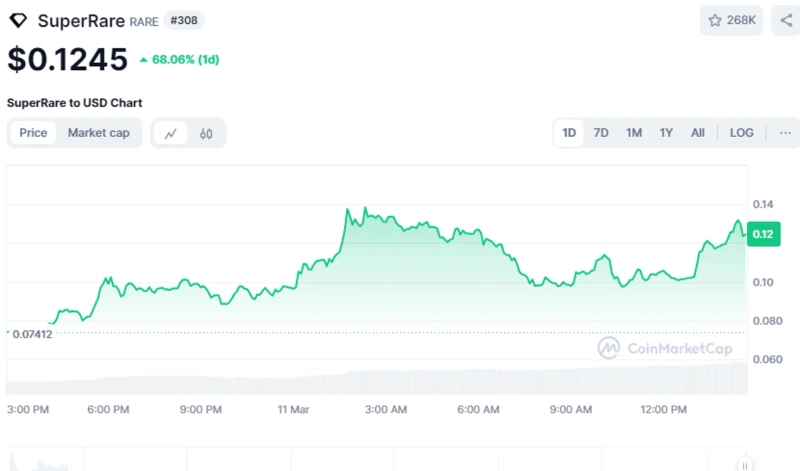Screen dimensions: 800x471
Task: Switch to candlestick chart icon
Action: [206, 133]
